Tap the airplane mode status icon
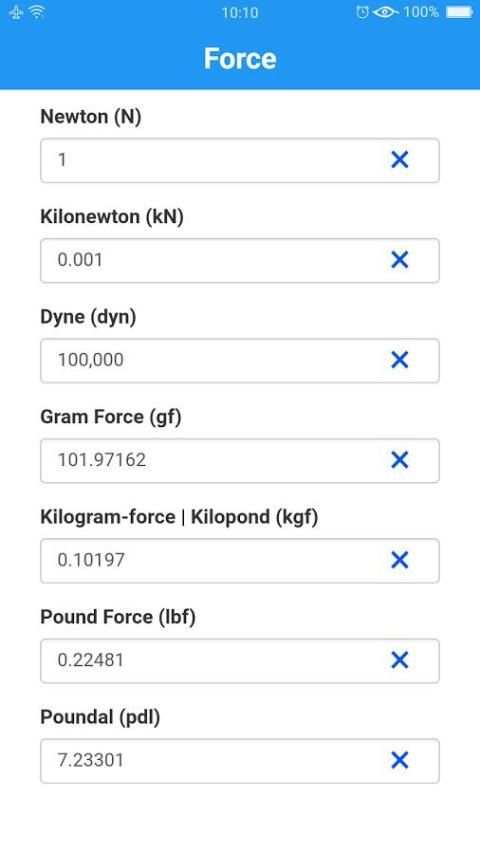This screenshot has height=854, width=480. point(16,12)
